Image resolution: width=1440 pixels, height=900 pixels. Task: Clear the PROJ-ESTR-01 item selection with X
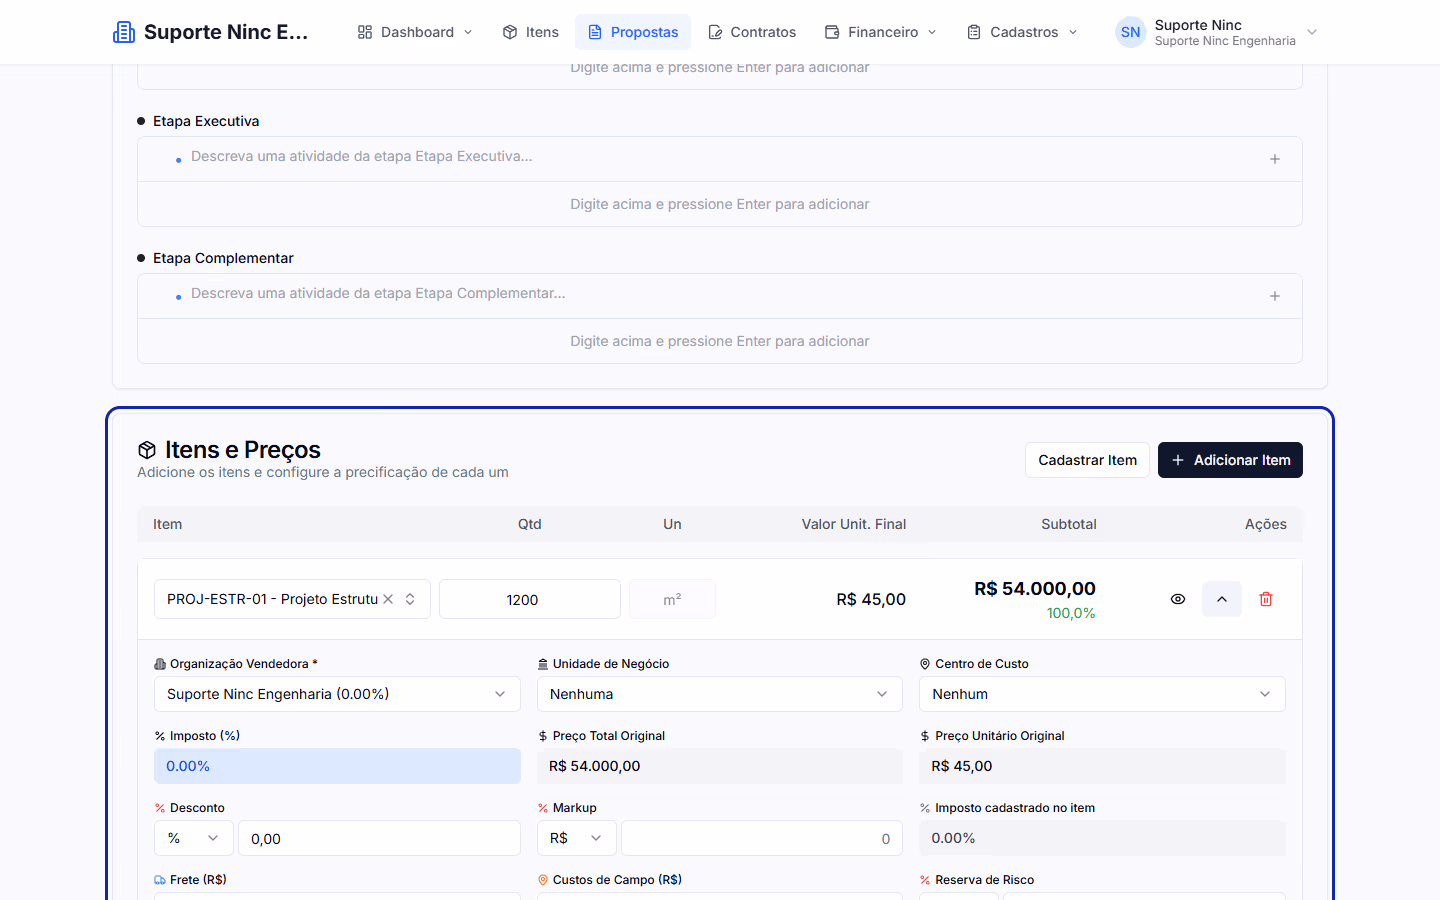pos(388,599)
